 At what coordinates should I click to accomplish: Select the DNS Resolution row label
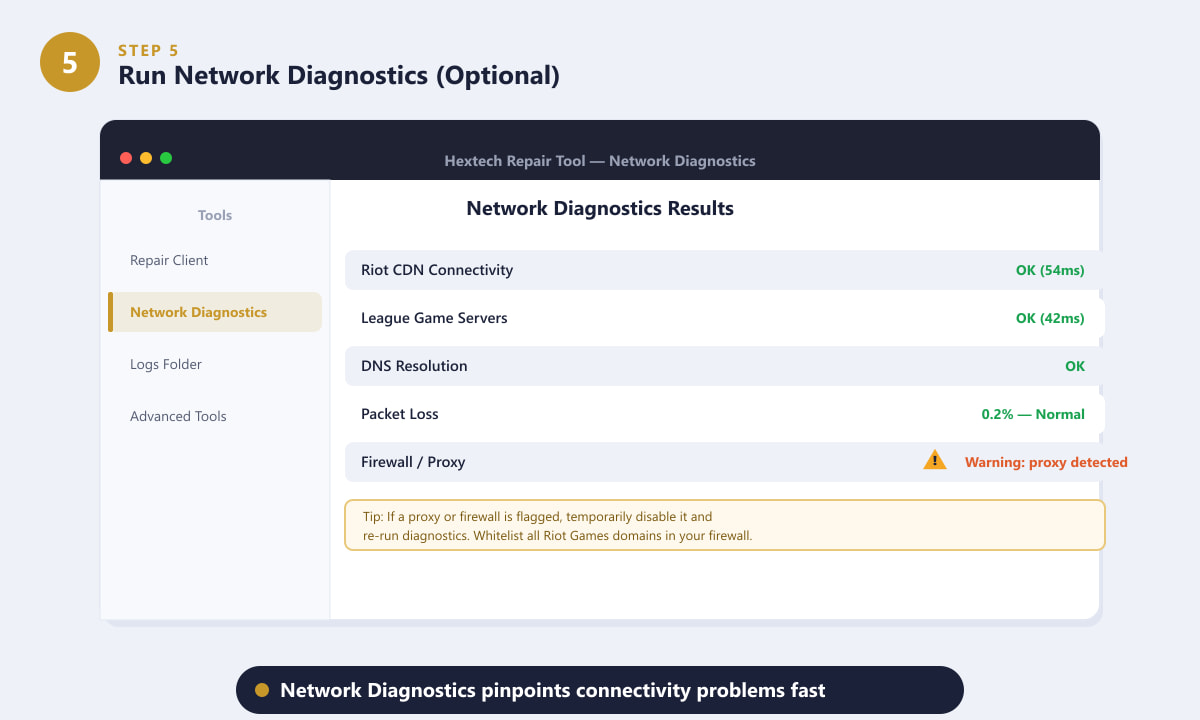pyautogui.click(x=414, y=366)
